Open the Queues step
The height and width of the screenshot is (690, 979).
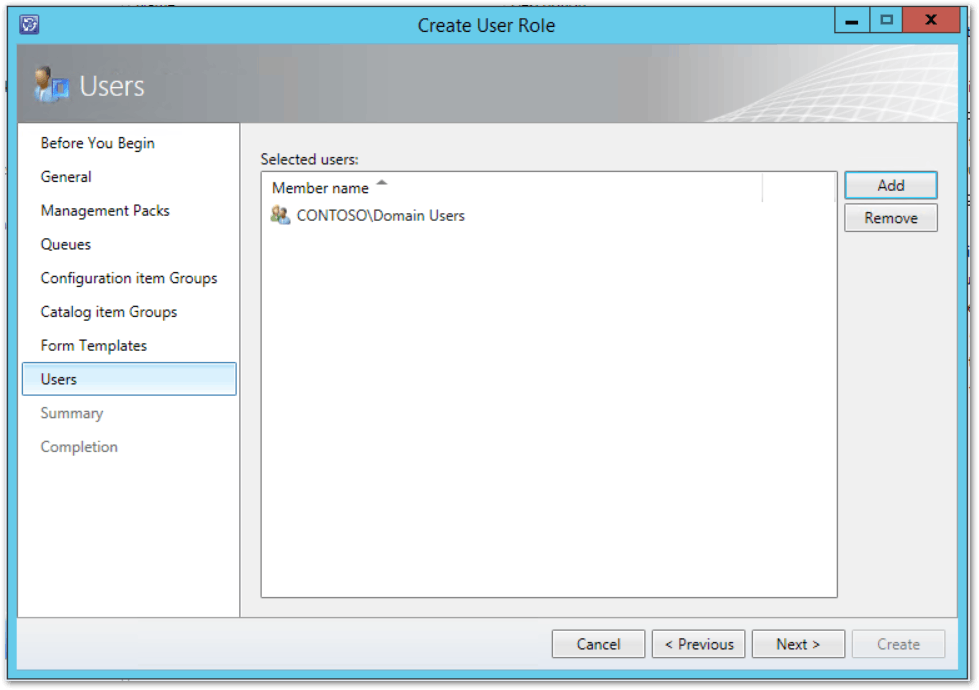[x=66, y=244]
